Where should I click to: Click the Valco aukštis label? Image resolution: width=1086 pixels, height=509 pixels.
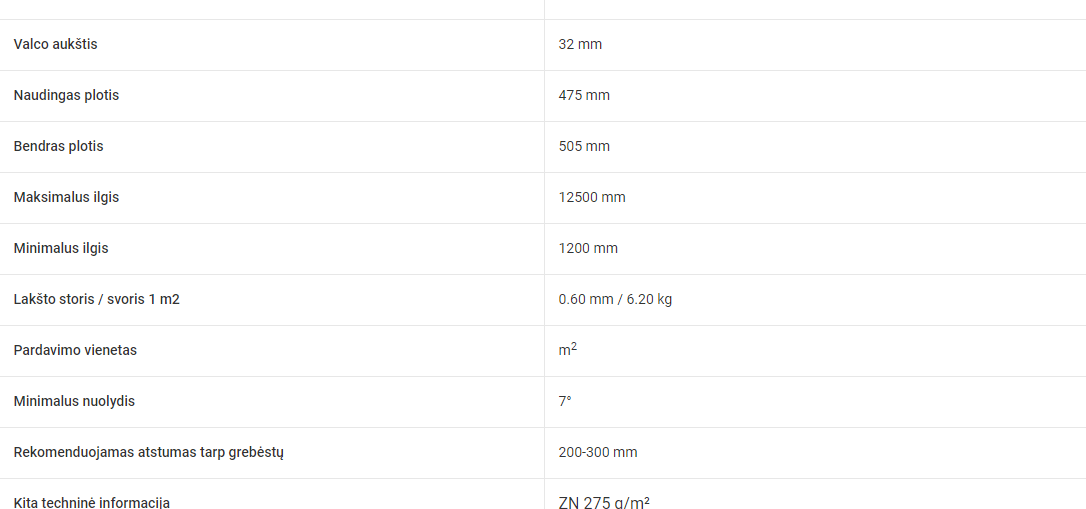click(56, 44)
